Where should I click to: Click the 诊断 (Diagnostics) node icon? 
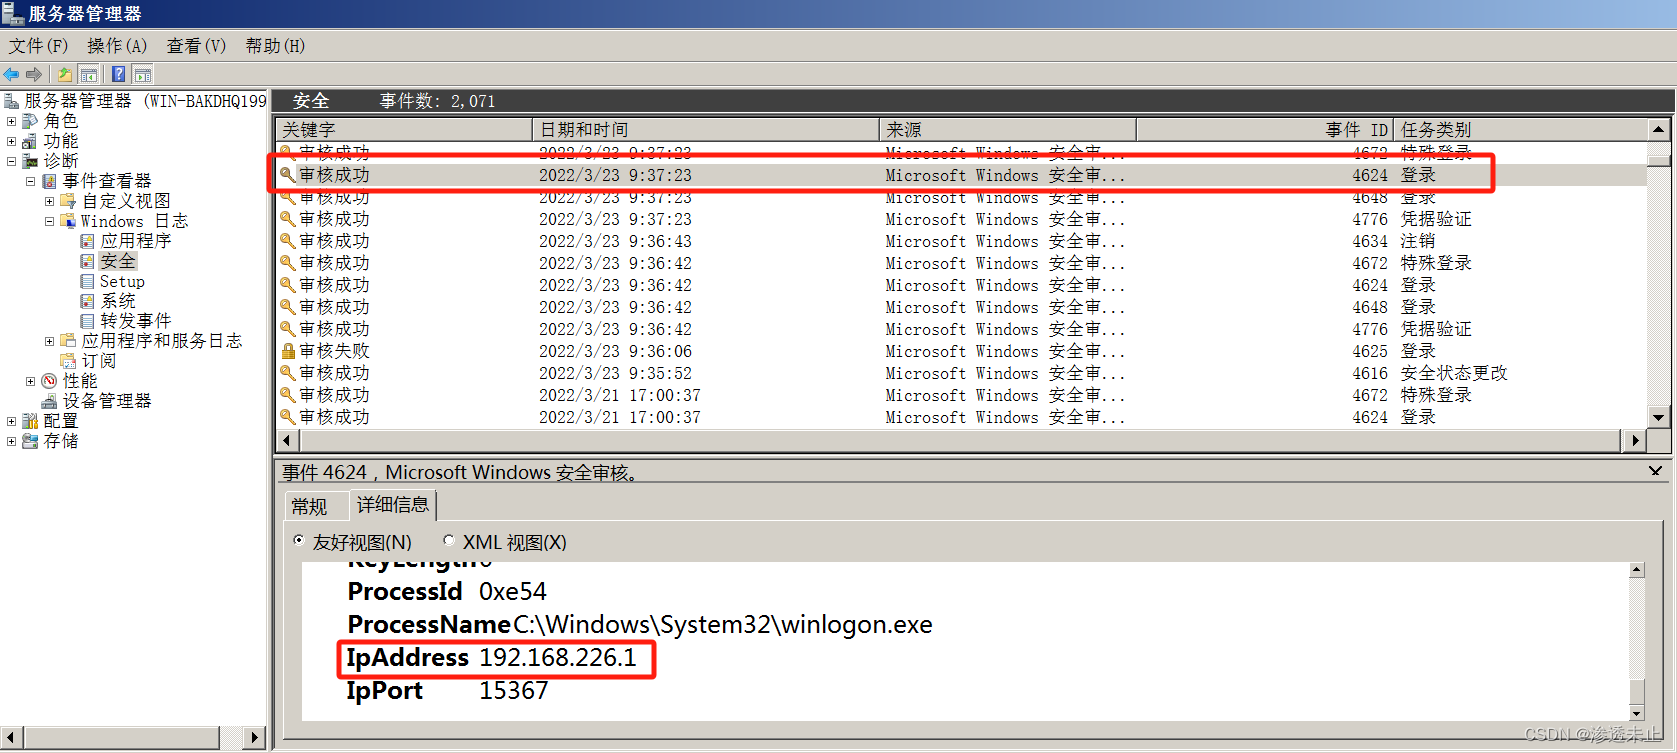(30, 161)
